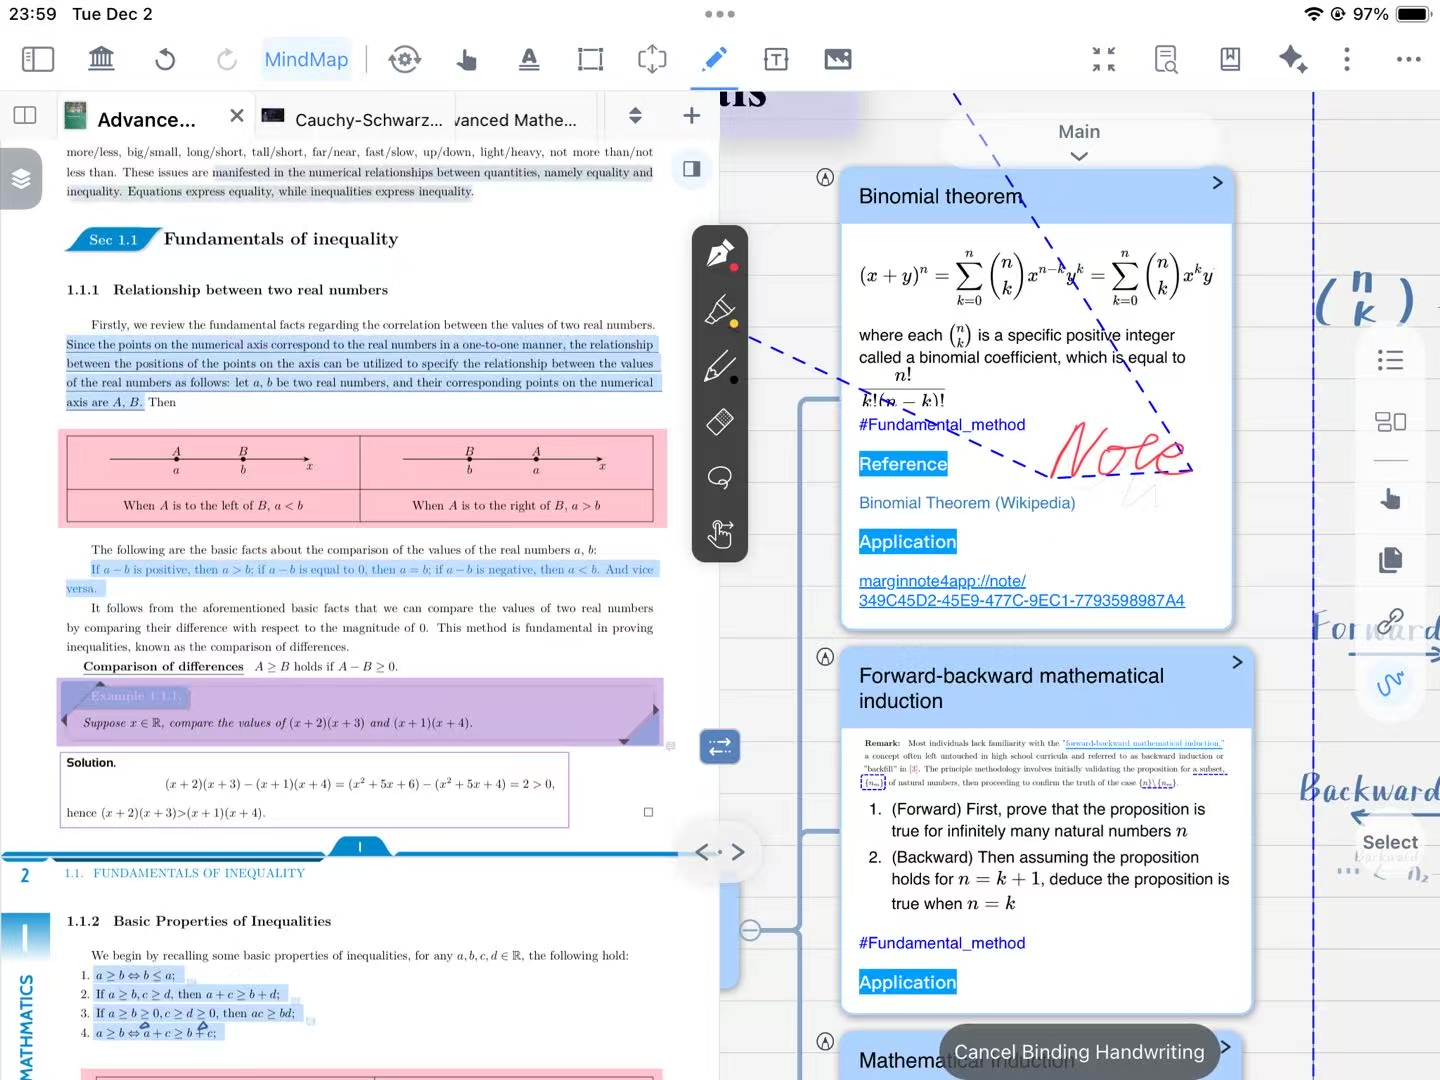Toggle finger gesture drawing mode

coord(720,534)
